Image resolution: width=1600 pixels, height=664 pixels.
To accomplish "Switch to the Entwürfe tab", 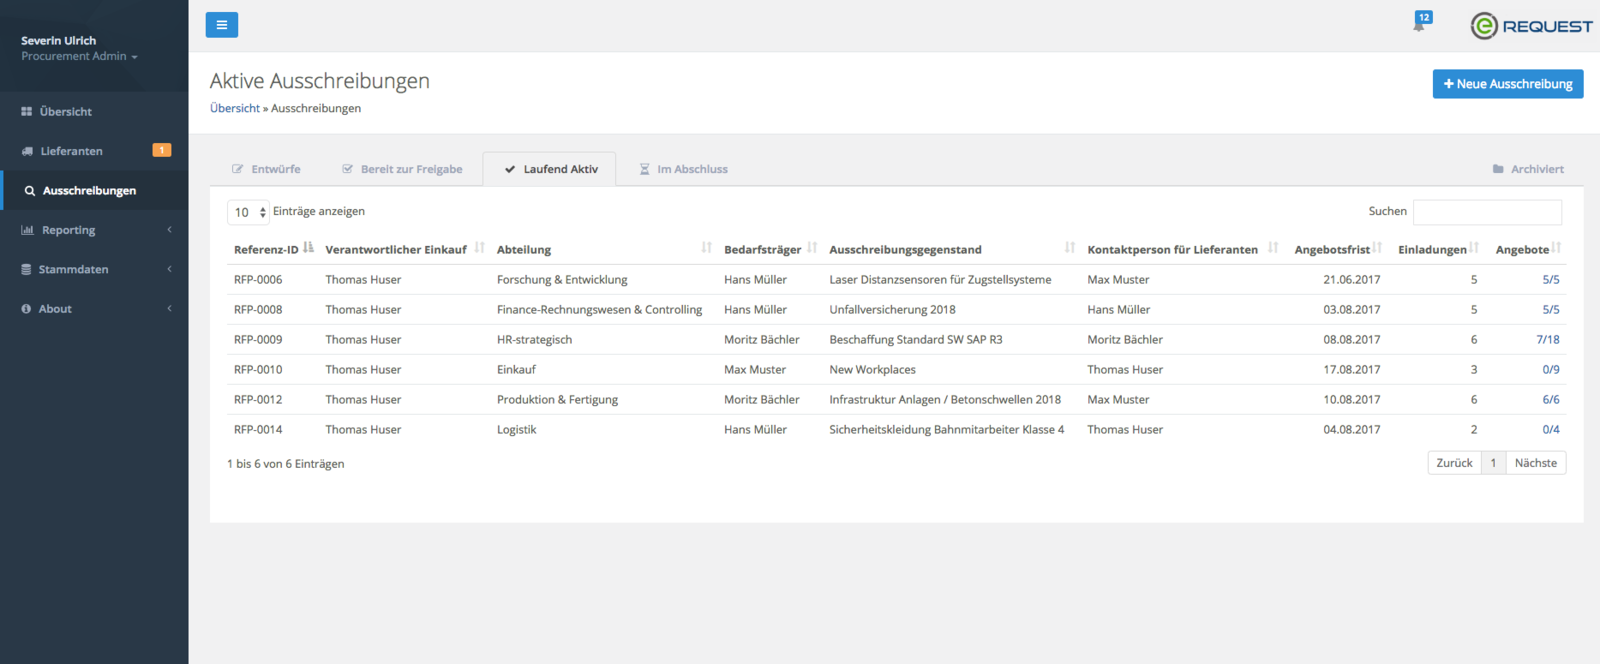I will (x=266, y=169).
